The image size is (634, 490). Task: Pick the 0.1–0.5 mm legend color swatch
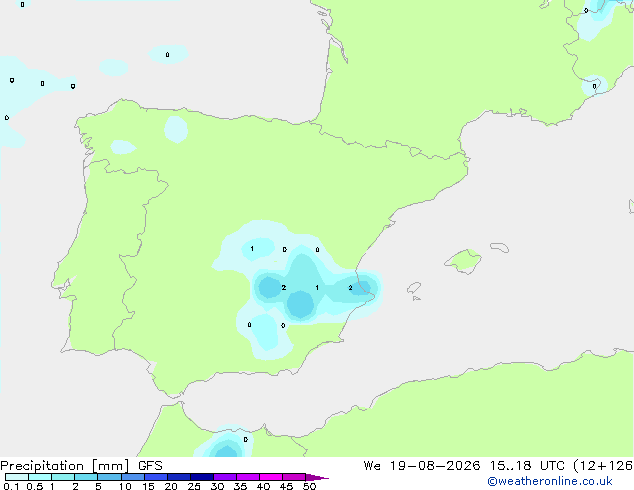pyautogui.click(x=17, y=477)
